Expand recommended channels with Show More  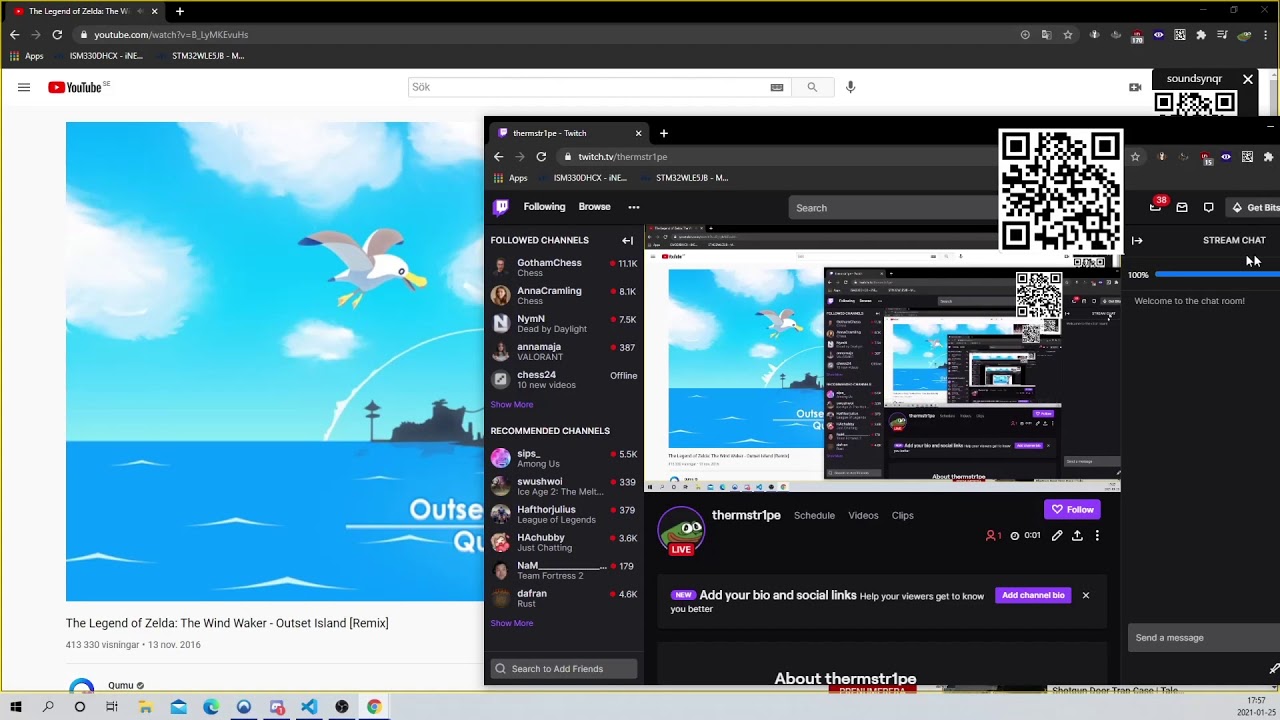pos(512,623)
